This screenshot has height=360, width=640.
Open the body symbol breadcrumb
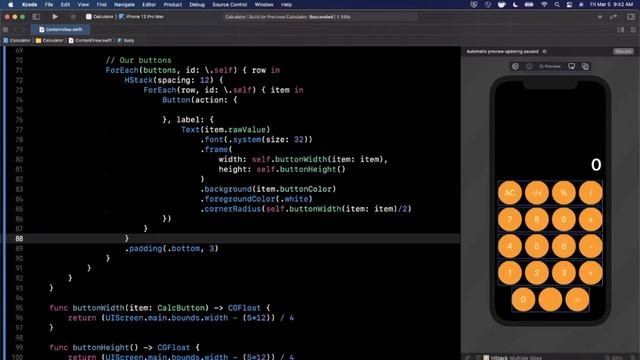tap(126, 40)
